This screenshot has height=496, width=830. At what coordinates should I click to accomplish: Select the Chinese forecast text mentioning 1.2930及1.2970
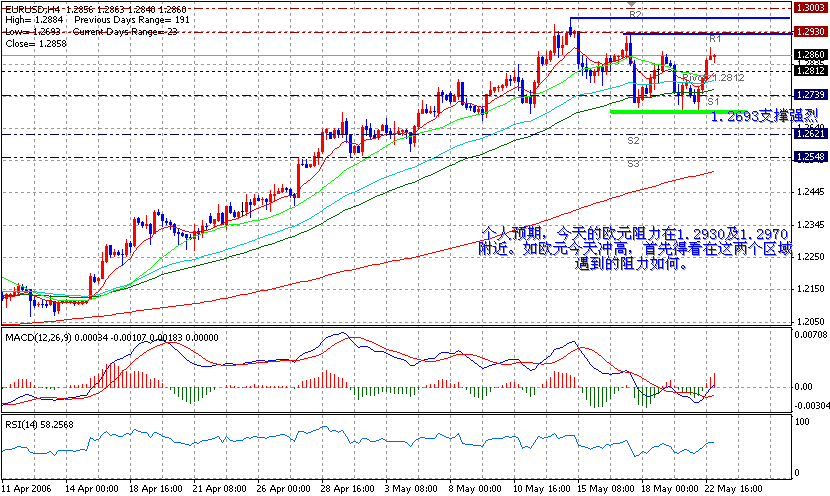(x=635, y=248)
